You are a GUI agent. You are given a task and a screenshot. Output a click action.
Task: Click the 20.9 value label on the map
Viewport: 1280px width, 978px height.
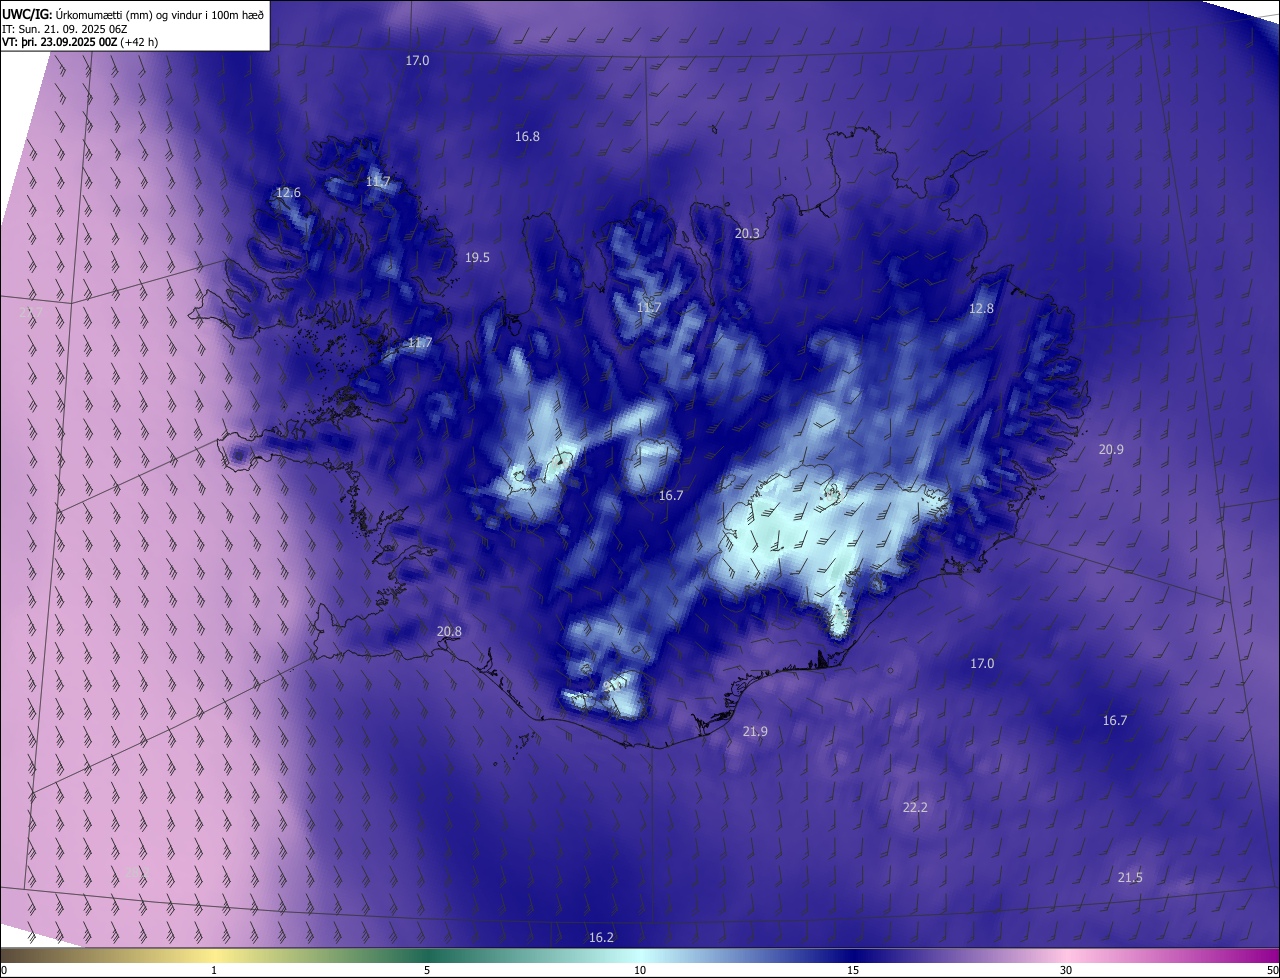[1111, 449]
